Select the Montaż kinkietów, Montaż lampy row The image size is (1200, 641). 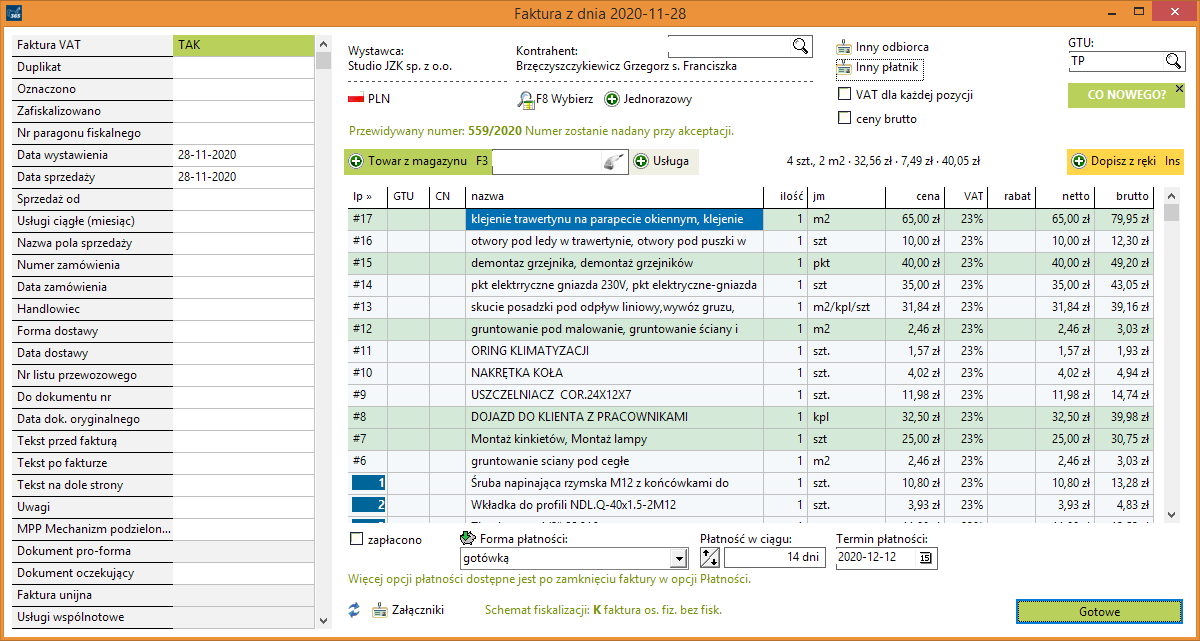(x=750, y=439)
